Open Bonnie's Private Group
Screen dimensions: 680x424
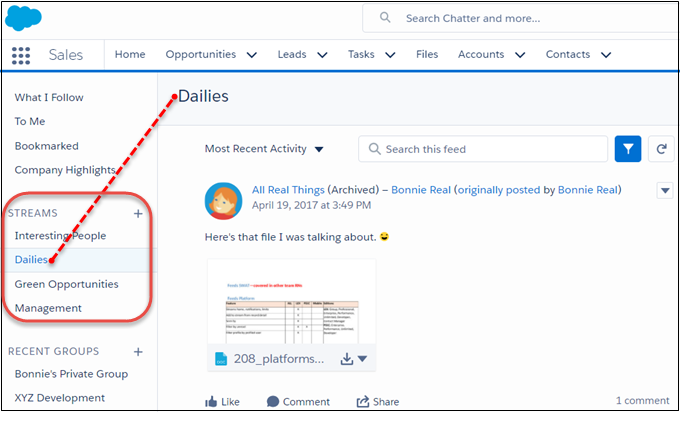tap(71, 374)
